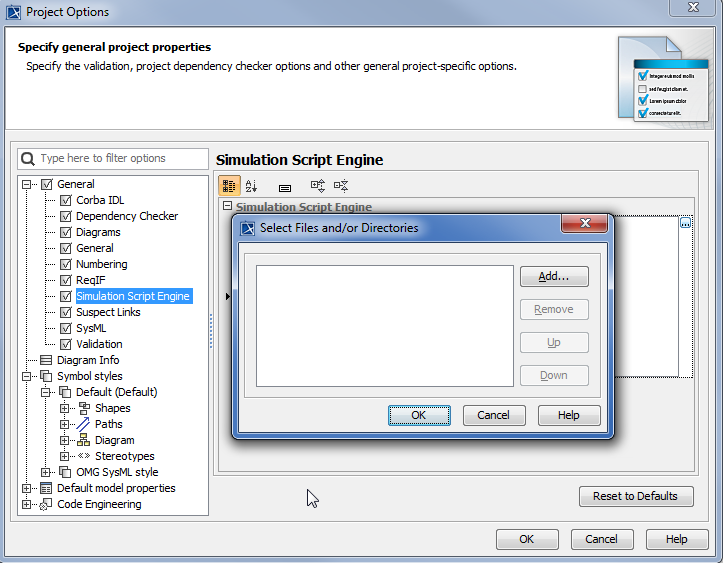This screenshot has height=563, width=723.
Task: Click the Symbol styles icon in tree
Action: click(x=46, y=376)
